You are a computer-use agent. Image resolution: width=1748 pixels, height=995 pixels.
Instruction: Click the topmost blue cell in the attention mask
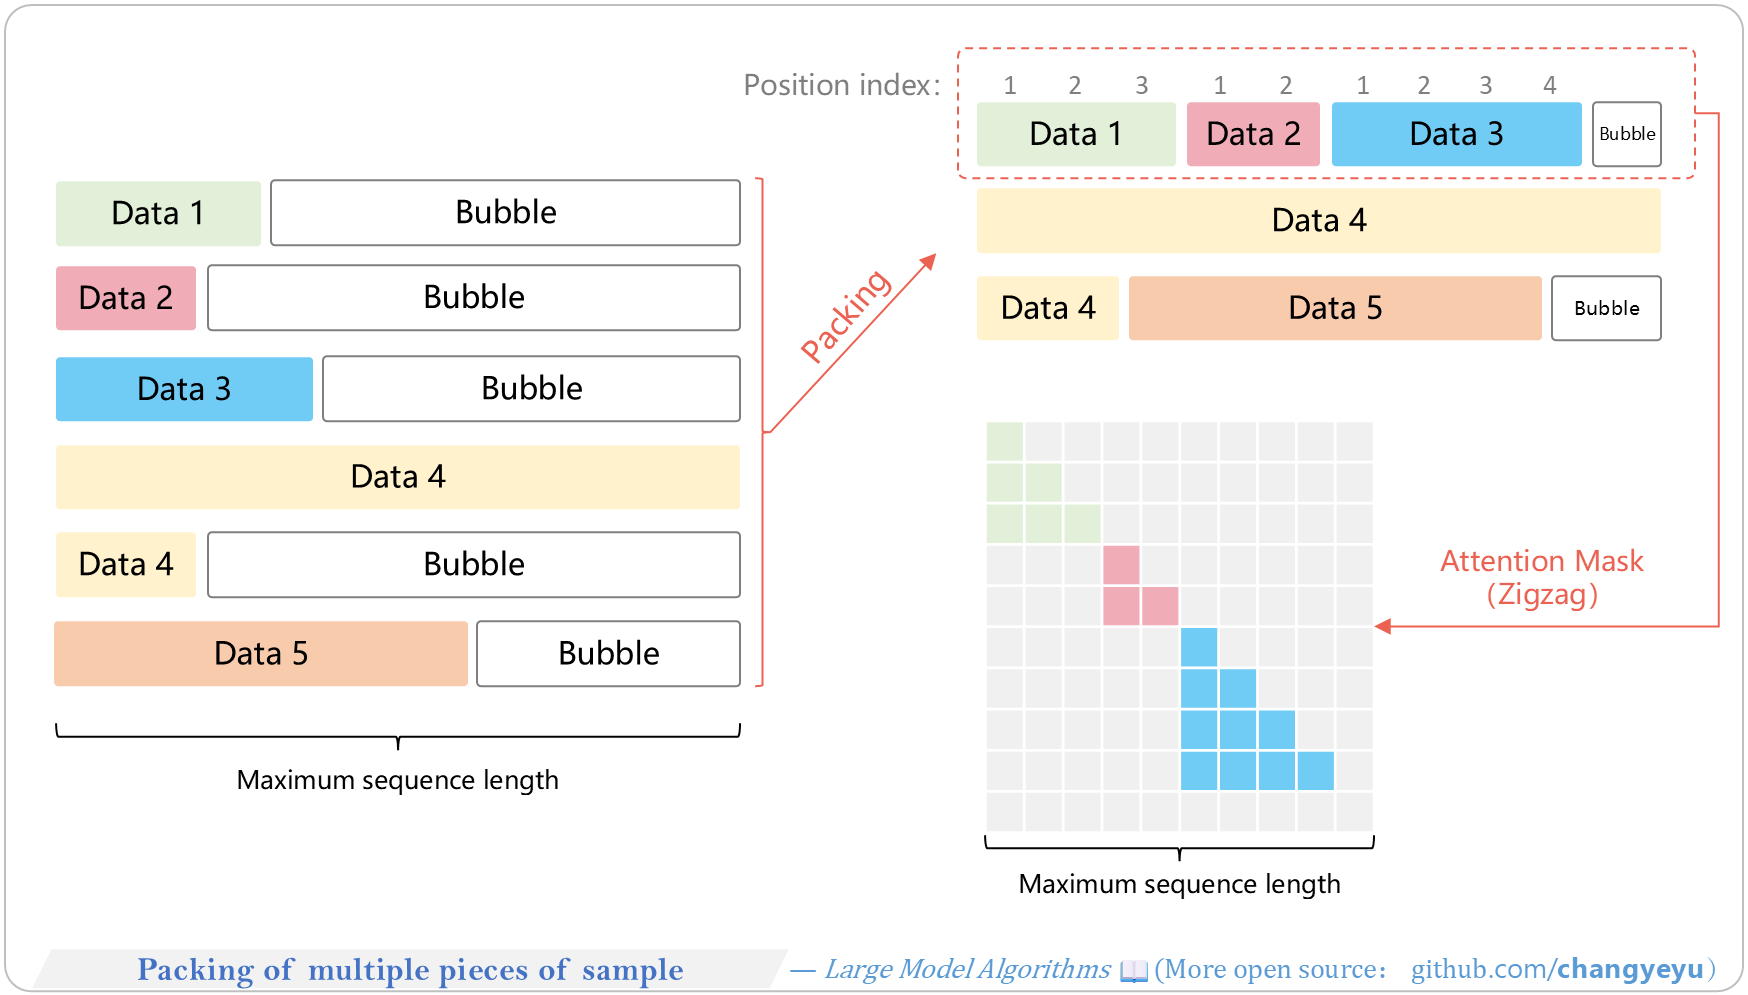[1199, 647]
